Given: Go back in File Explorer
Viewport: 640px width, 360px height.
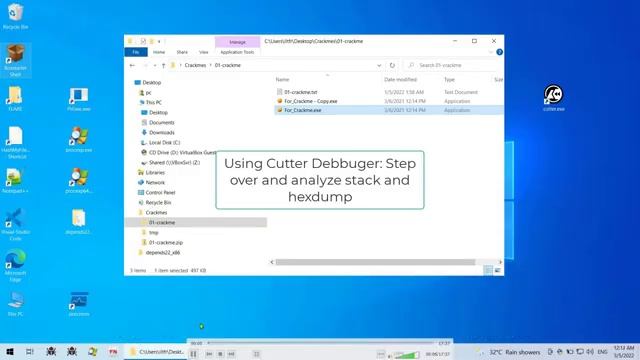Looking at the screenshot, I should click(x=132, y=65).
